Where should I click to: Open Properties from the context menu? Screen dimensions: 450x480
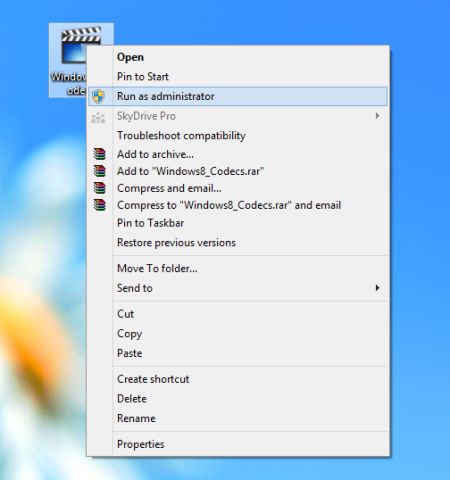(238, 444)
